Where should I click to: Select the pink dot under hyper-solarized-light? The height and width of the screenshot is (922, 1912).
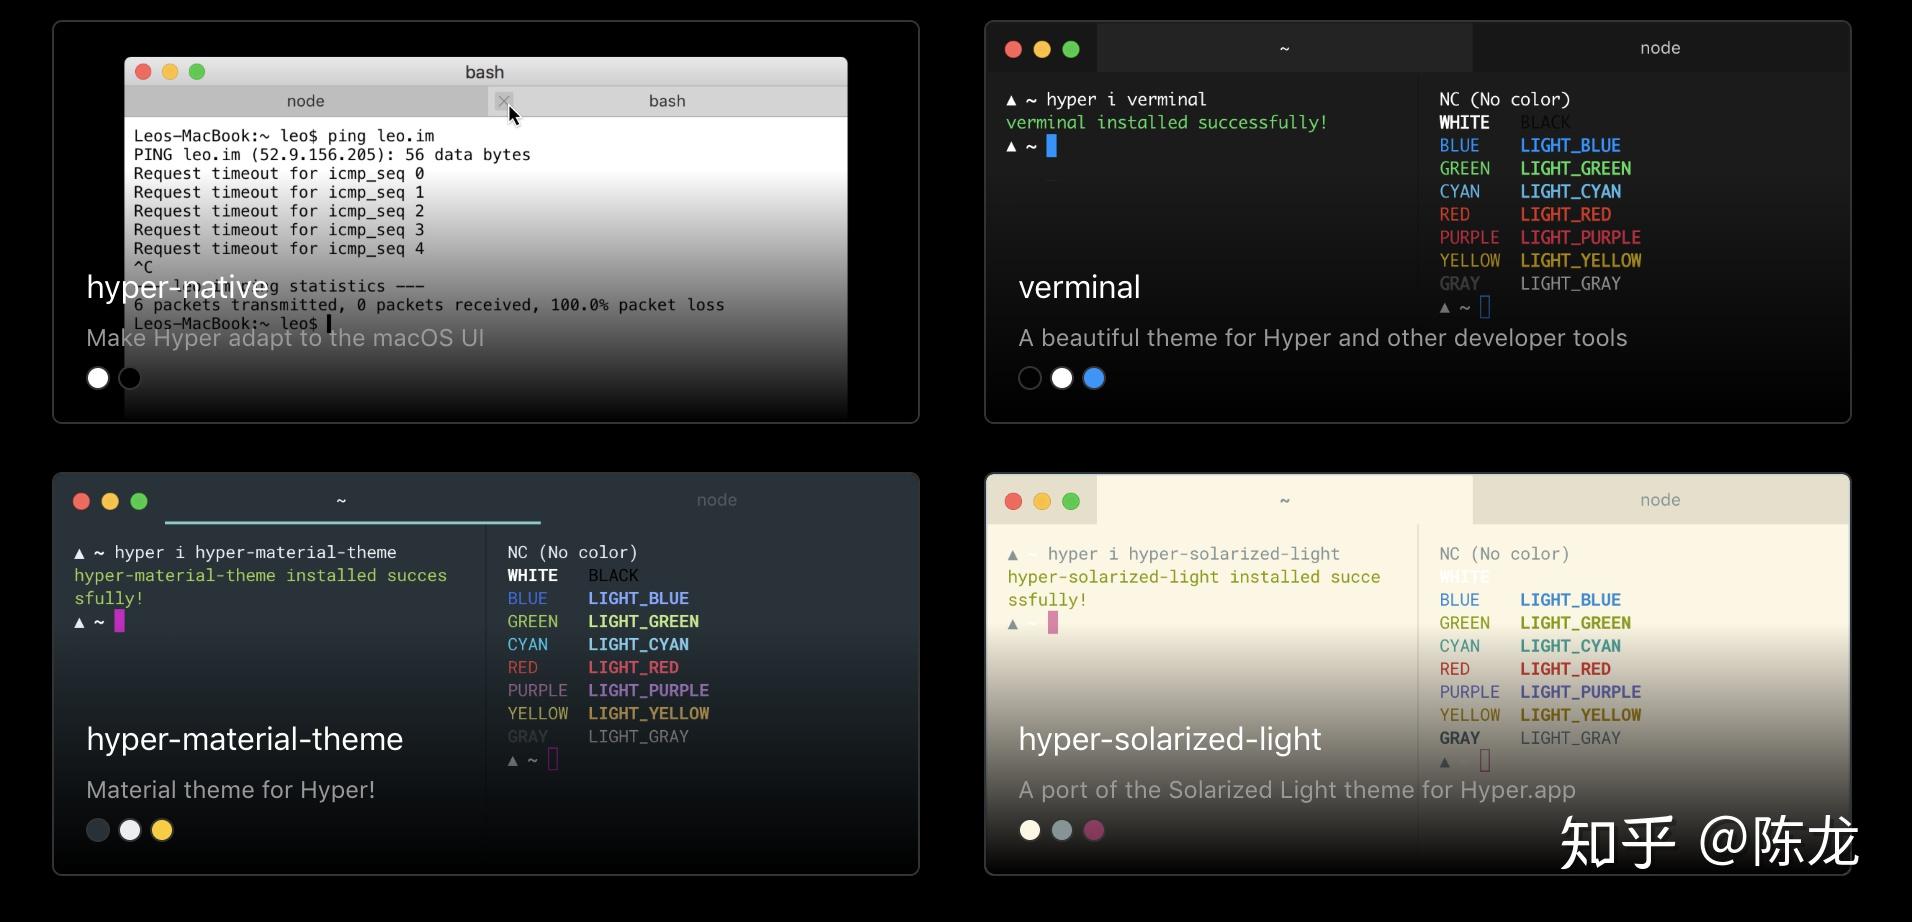1093,831
